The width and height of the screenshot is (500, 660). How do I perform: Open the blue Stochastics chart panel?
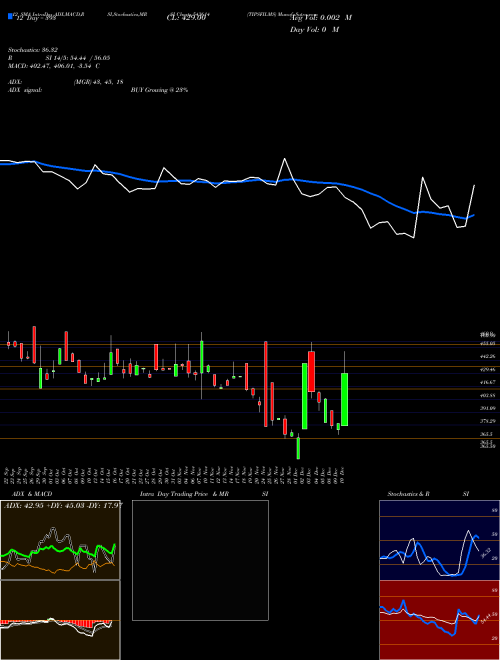(439, 540)
